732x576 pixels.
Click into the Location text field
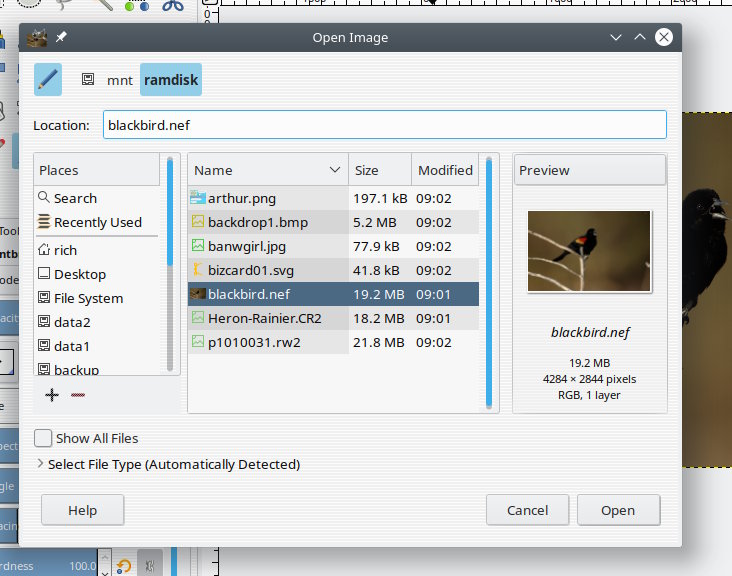[385, 125]
